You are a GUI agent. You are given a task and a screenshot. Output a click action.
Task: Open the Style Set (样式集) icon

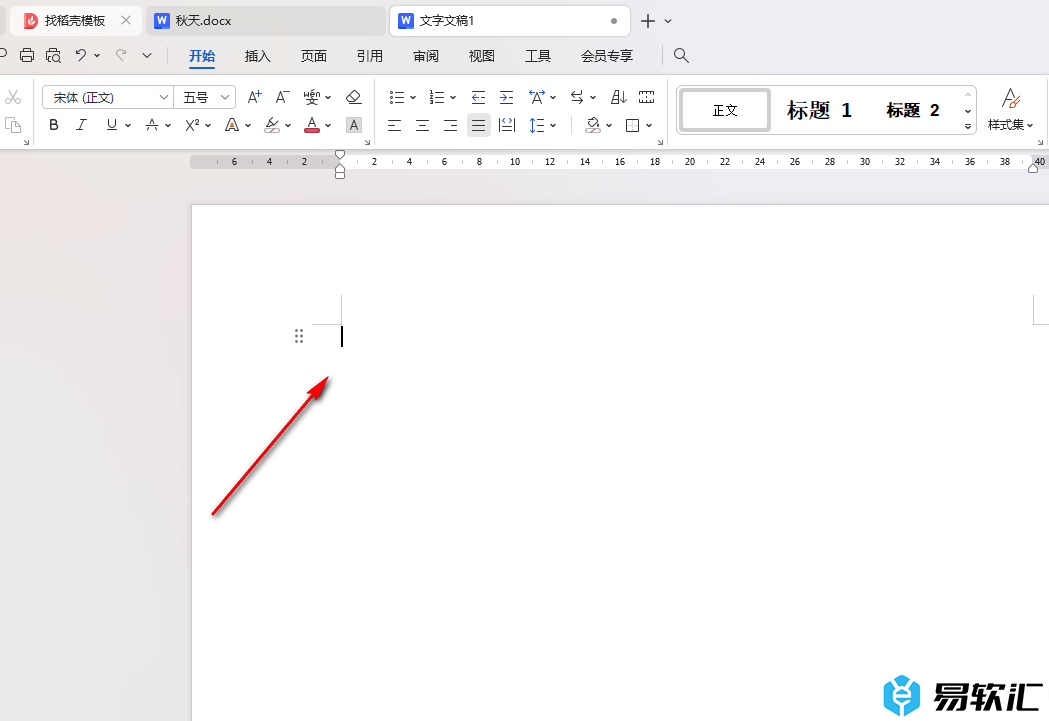1010,110
